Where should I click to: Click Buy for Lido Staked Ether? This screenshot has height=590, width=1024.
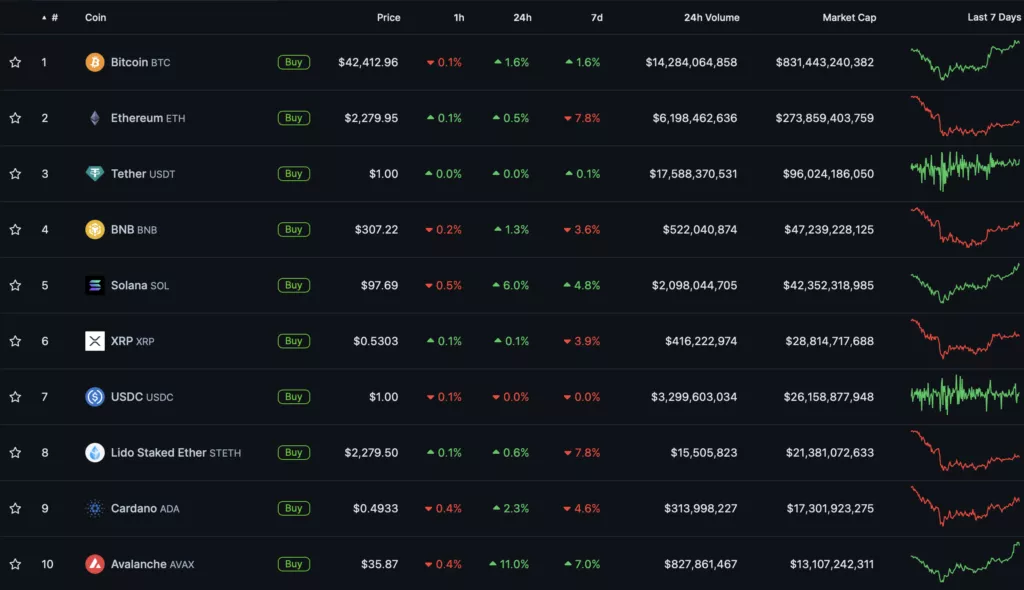294,452
